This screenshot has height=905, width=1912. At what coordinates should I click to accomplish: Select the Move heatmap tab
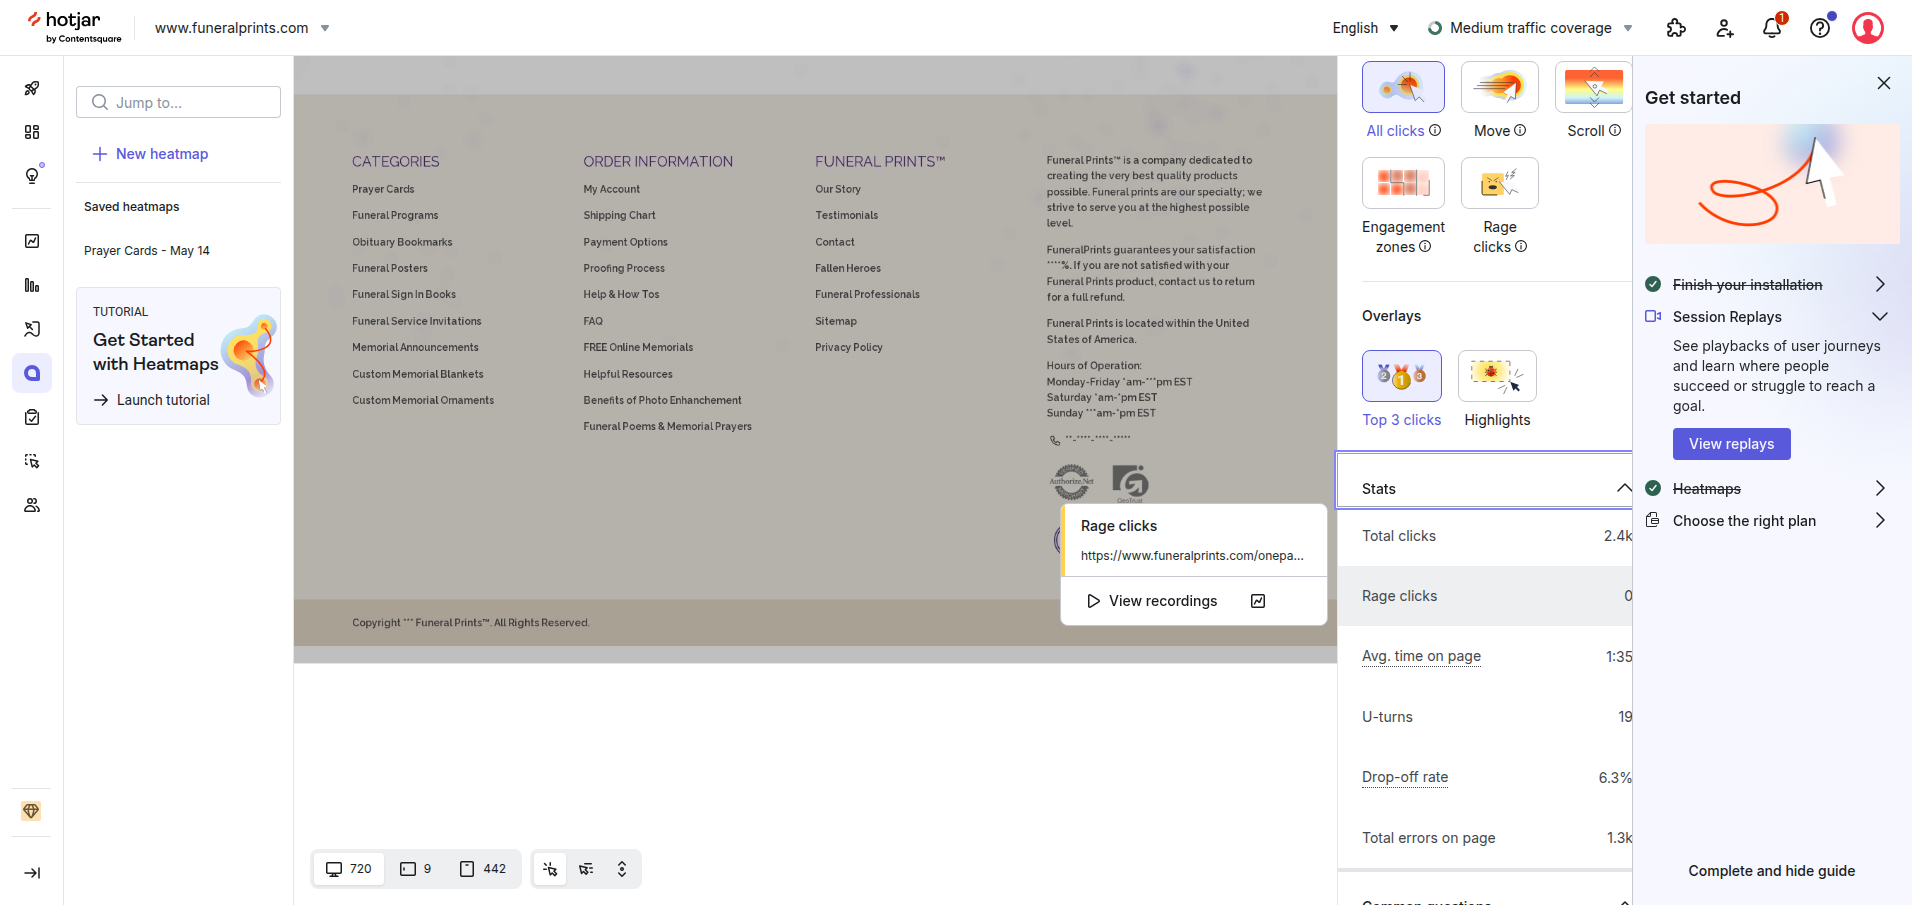pos(1498,87)
